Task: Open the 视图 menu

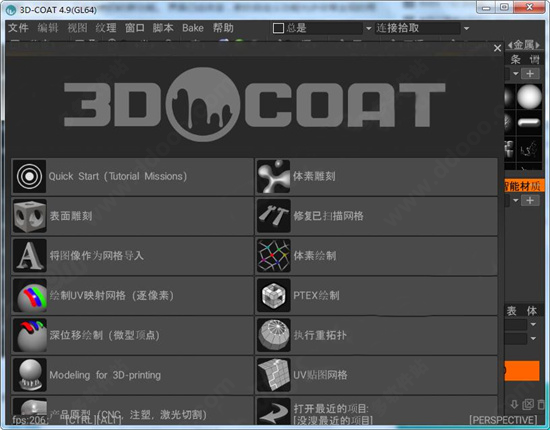Action: tap(77, 28)
